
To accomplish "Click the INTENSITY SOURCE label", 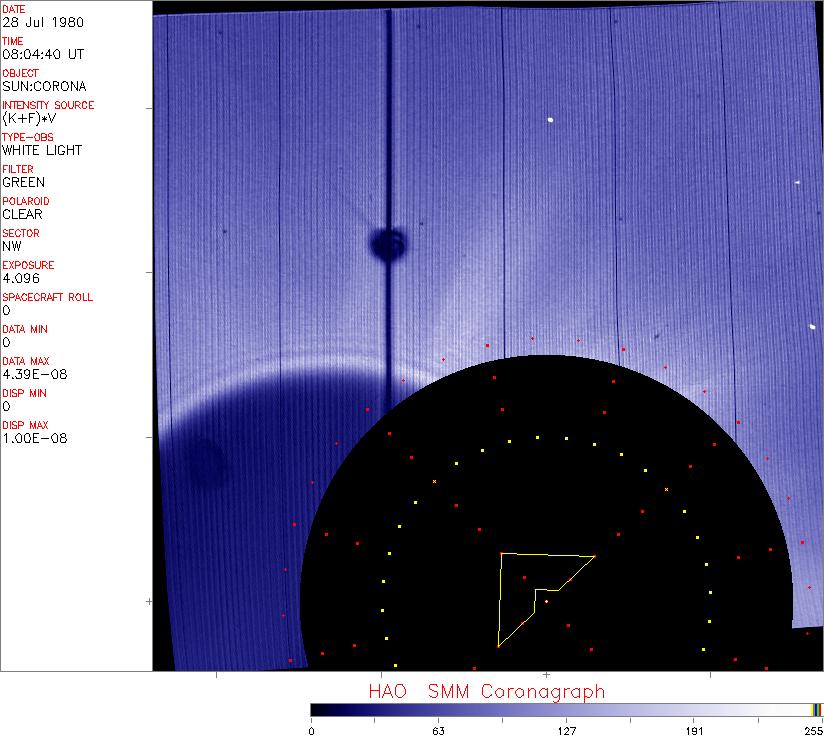I will pos(48,105).
